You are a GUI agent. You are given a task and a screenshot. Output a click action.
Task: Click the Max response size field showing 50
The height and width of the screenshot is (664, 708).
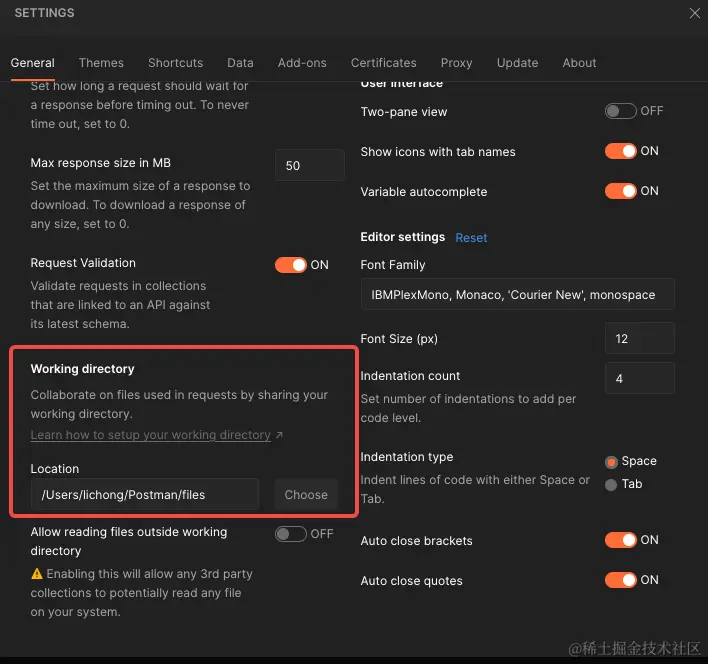coord(310,165)
